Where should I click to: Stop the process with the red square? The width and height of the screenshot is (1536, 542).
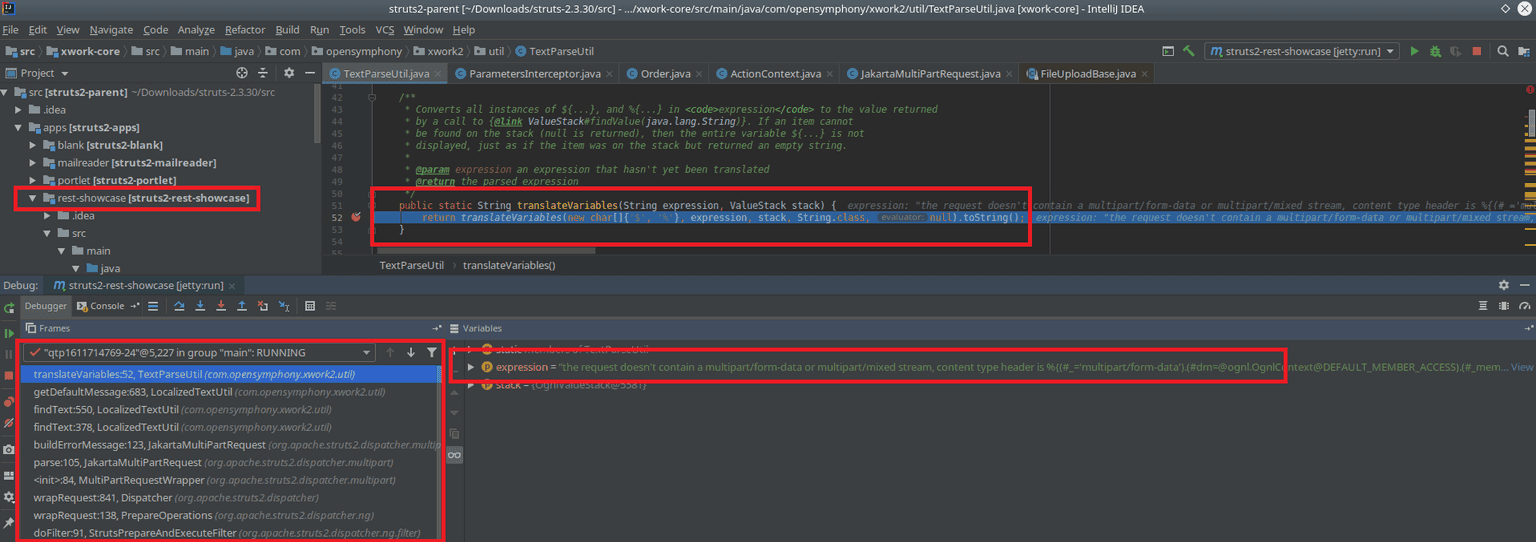[x=1476, y=51]
